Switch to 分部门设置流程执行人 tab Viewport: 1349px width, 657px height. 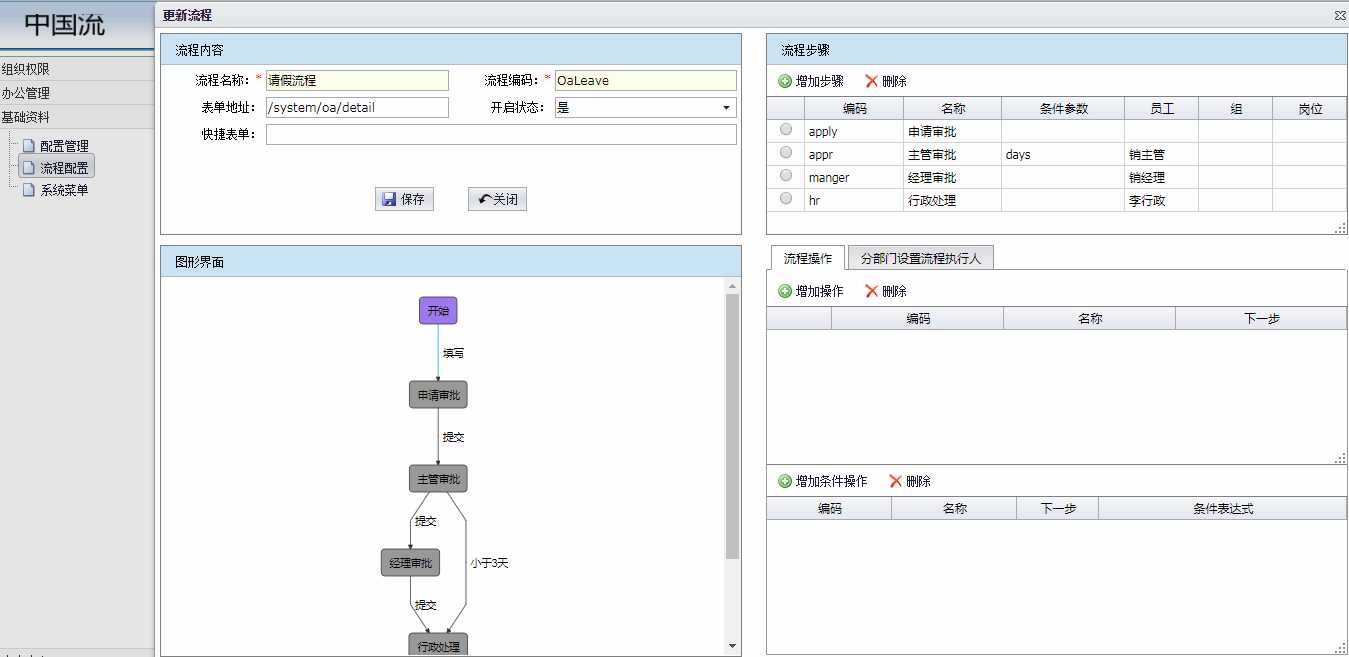pyautogui.click(x=920, y=258)
